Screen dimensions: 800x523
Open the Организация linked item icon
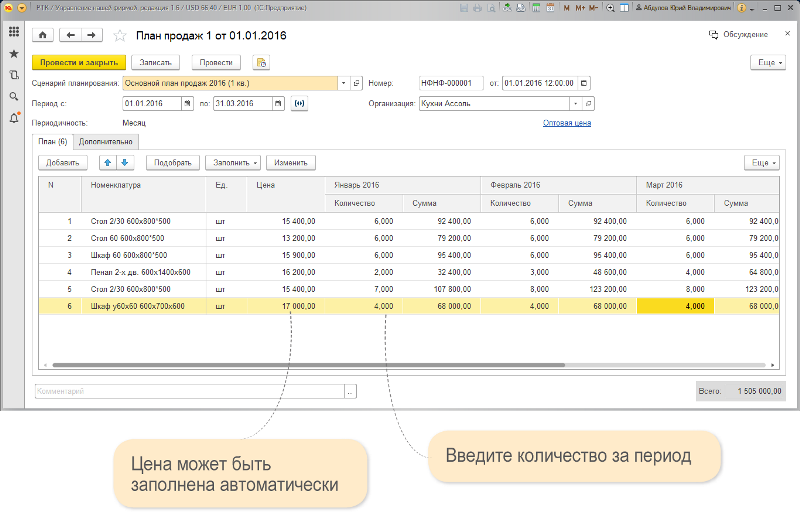pyautogui.click(x=588, y=104)
